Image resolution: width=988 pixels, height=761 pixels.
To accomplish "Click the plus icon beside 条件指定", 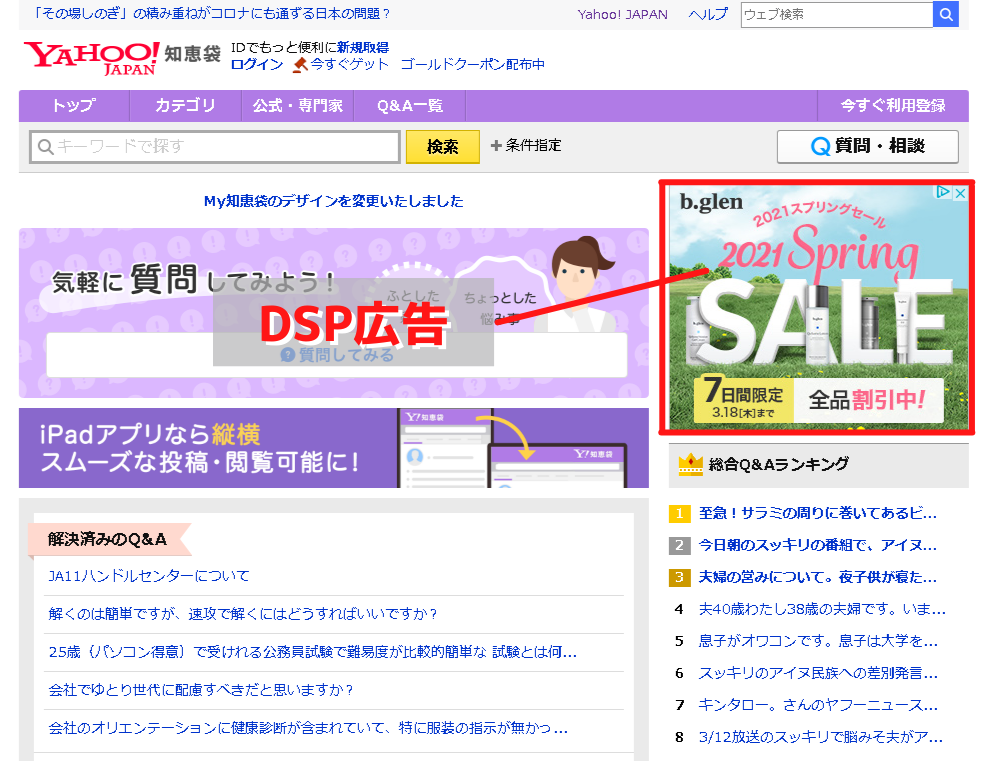I will tap(496, 146).
